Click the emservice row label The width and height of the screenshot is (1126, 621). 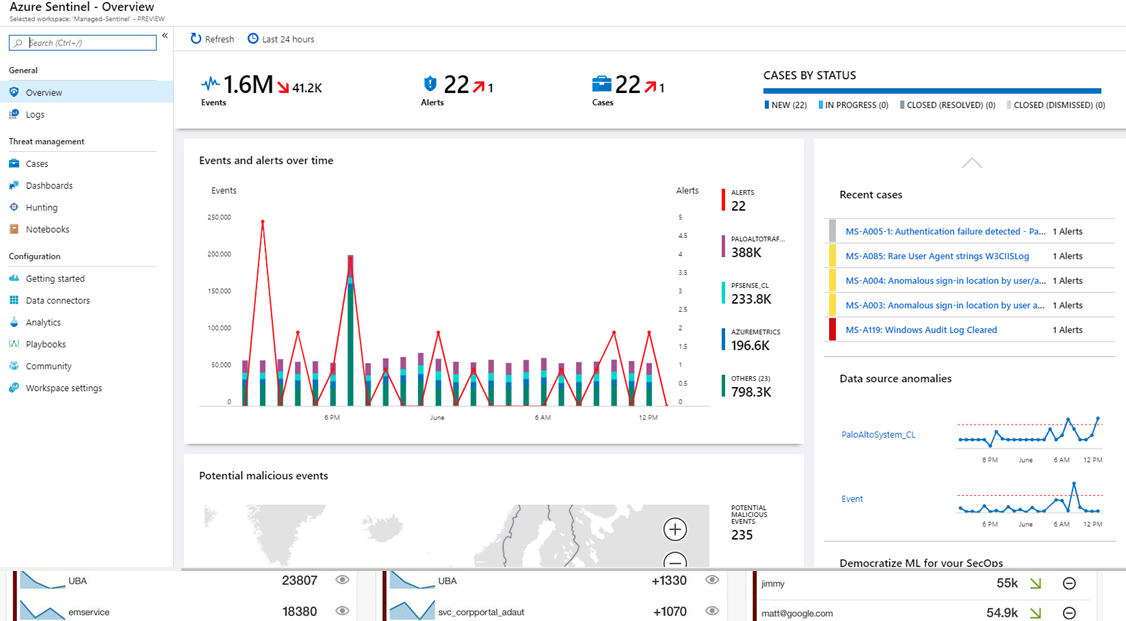(89, 612)
